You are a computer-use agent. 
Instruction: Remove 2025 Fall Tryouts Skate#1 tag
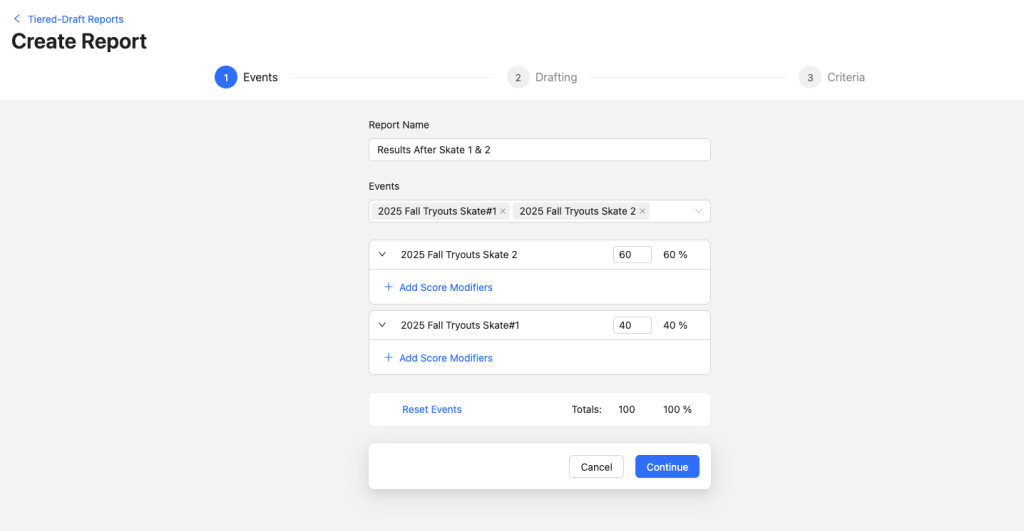[x=503, y=211]
